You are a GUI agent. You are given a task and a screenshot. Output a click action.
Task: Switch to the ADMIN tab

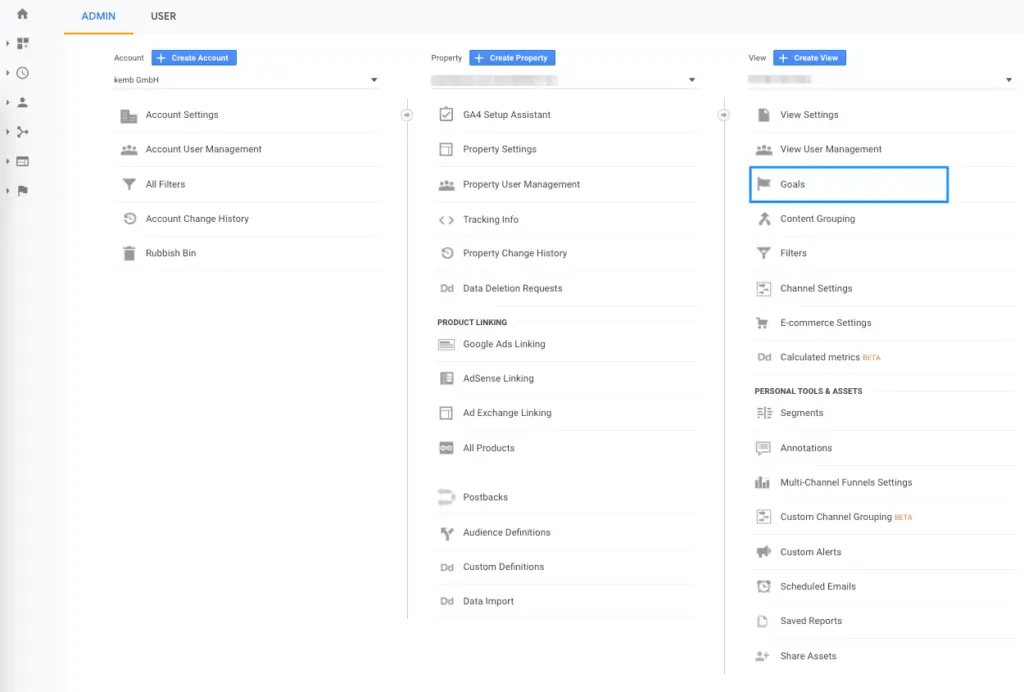coord(99,16)
